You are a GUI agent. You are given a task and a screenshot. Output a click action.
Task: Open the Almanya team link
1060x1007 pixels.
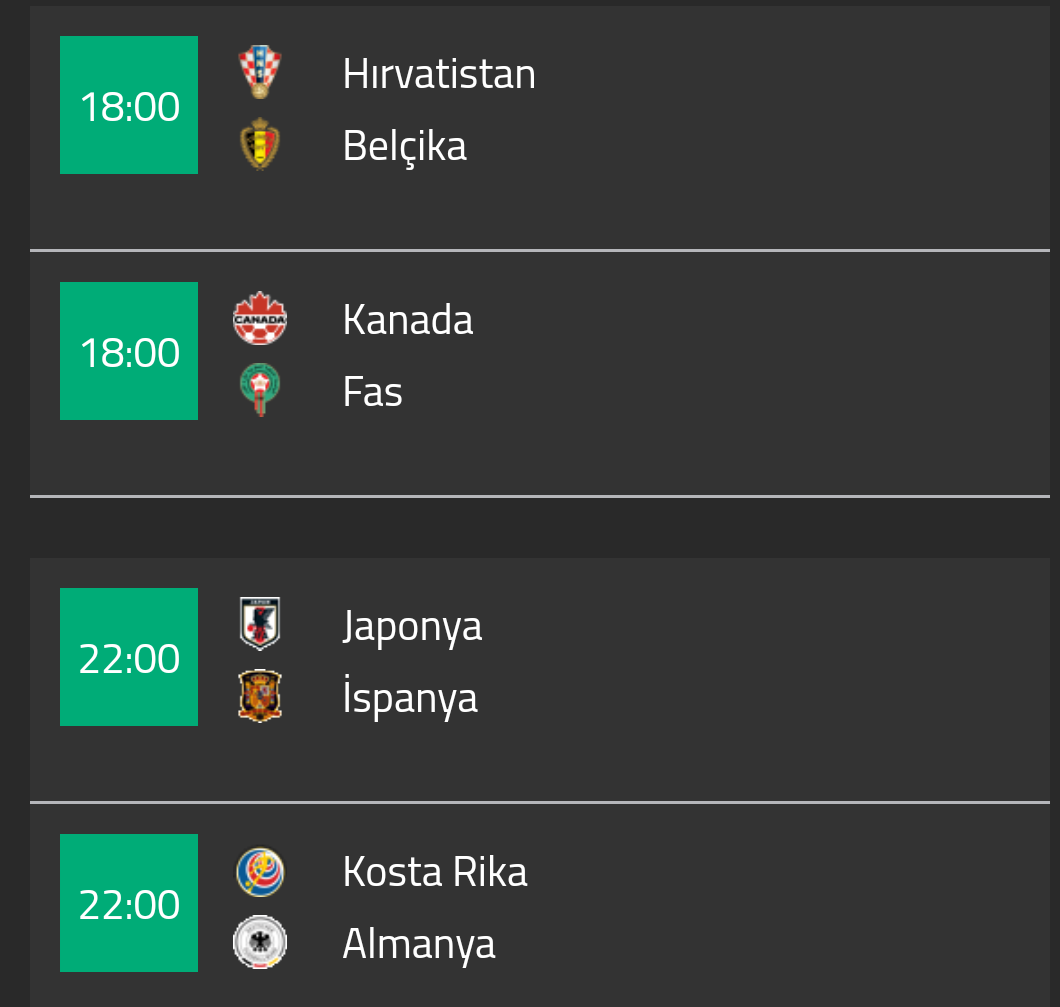(x=419, y=944)
